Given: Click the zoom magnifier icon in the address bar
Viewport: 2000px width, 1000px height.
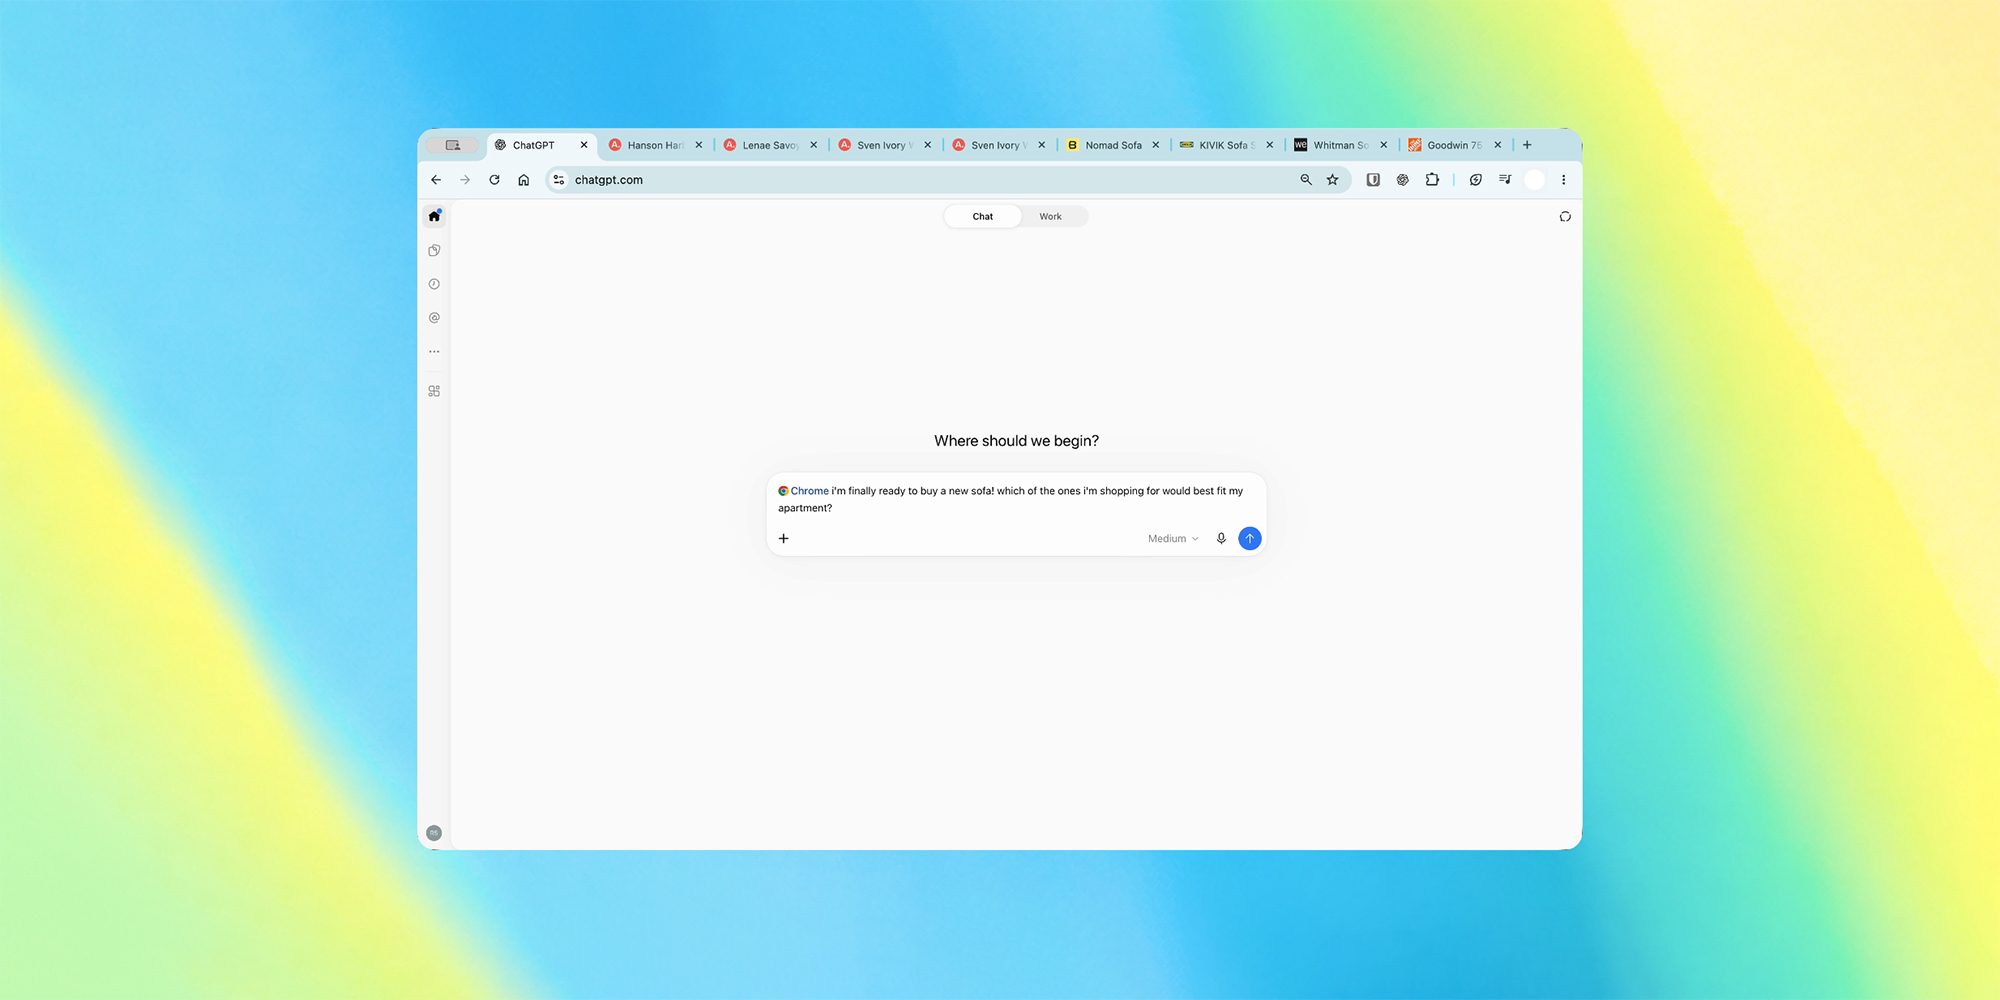Looking at the screenshot, I should tap(1305, 180).
